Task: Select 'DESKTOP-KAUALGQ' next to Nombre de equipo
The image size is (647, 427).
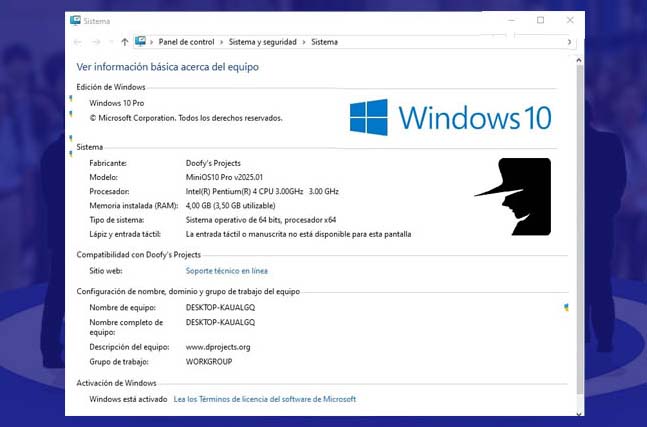Action: [x=220, y=307]
